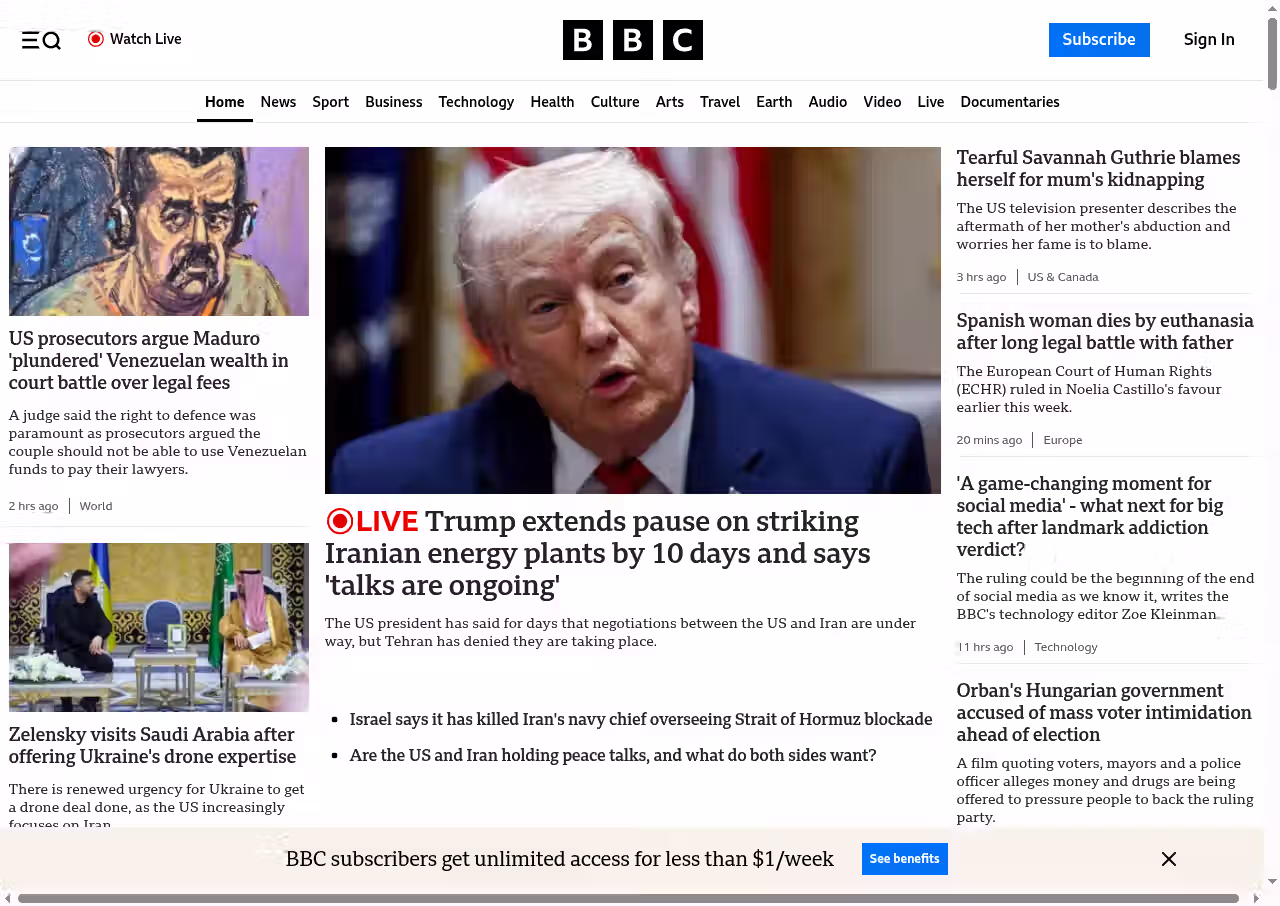Screen dimensions: 1280x906
Task: Open the Technology nav tab
Action: 476,102
